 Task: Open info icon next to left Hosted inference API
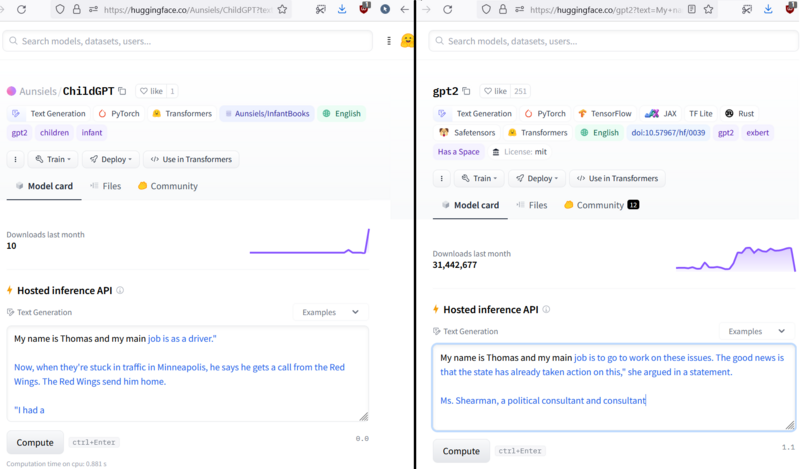point(120,290)
